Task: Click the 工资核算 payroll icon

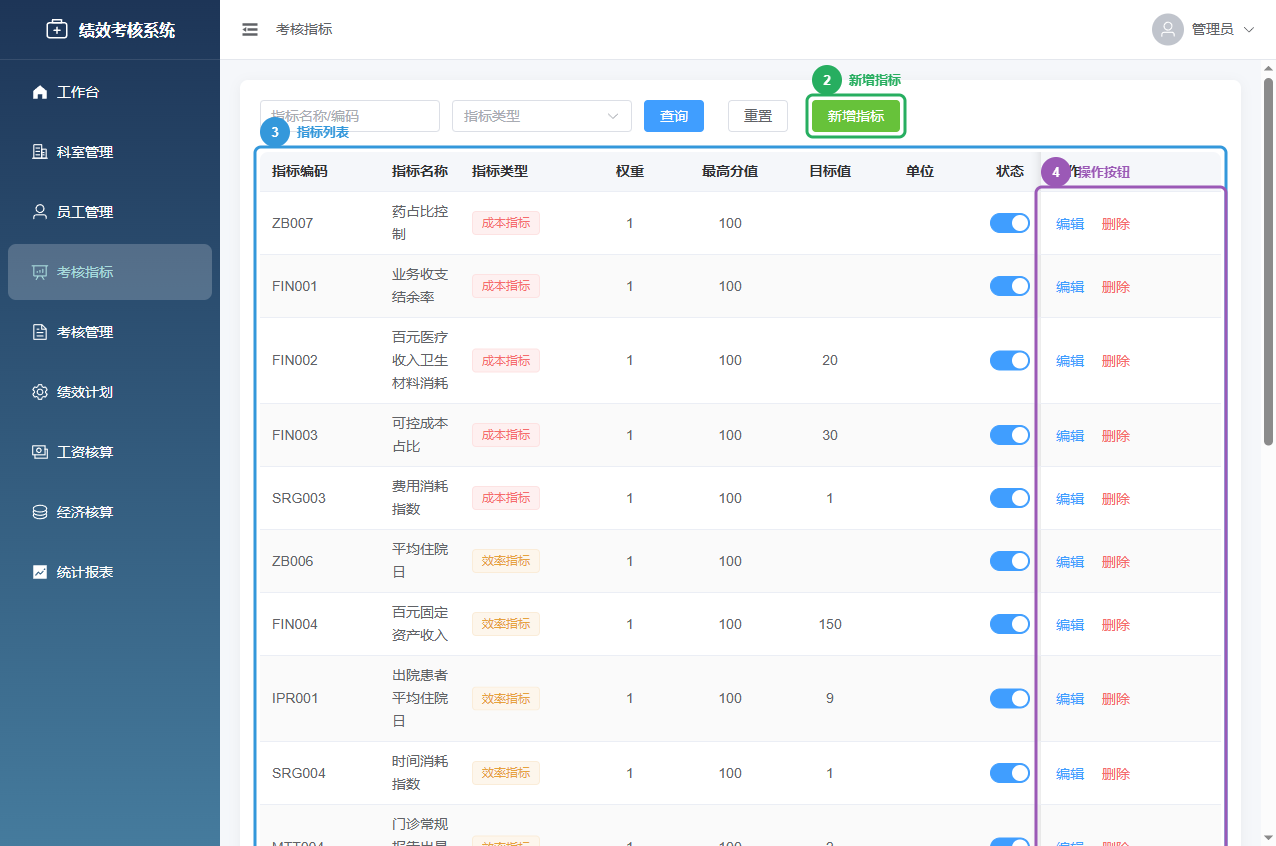Action: click(40, 451)
